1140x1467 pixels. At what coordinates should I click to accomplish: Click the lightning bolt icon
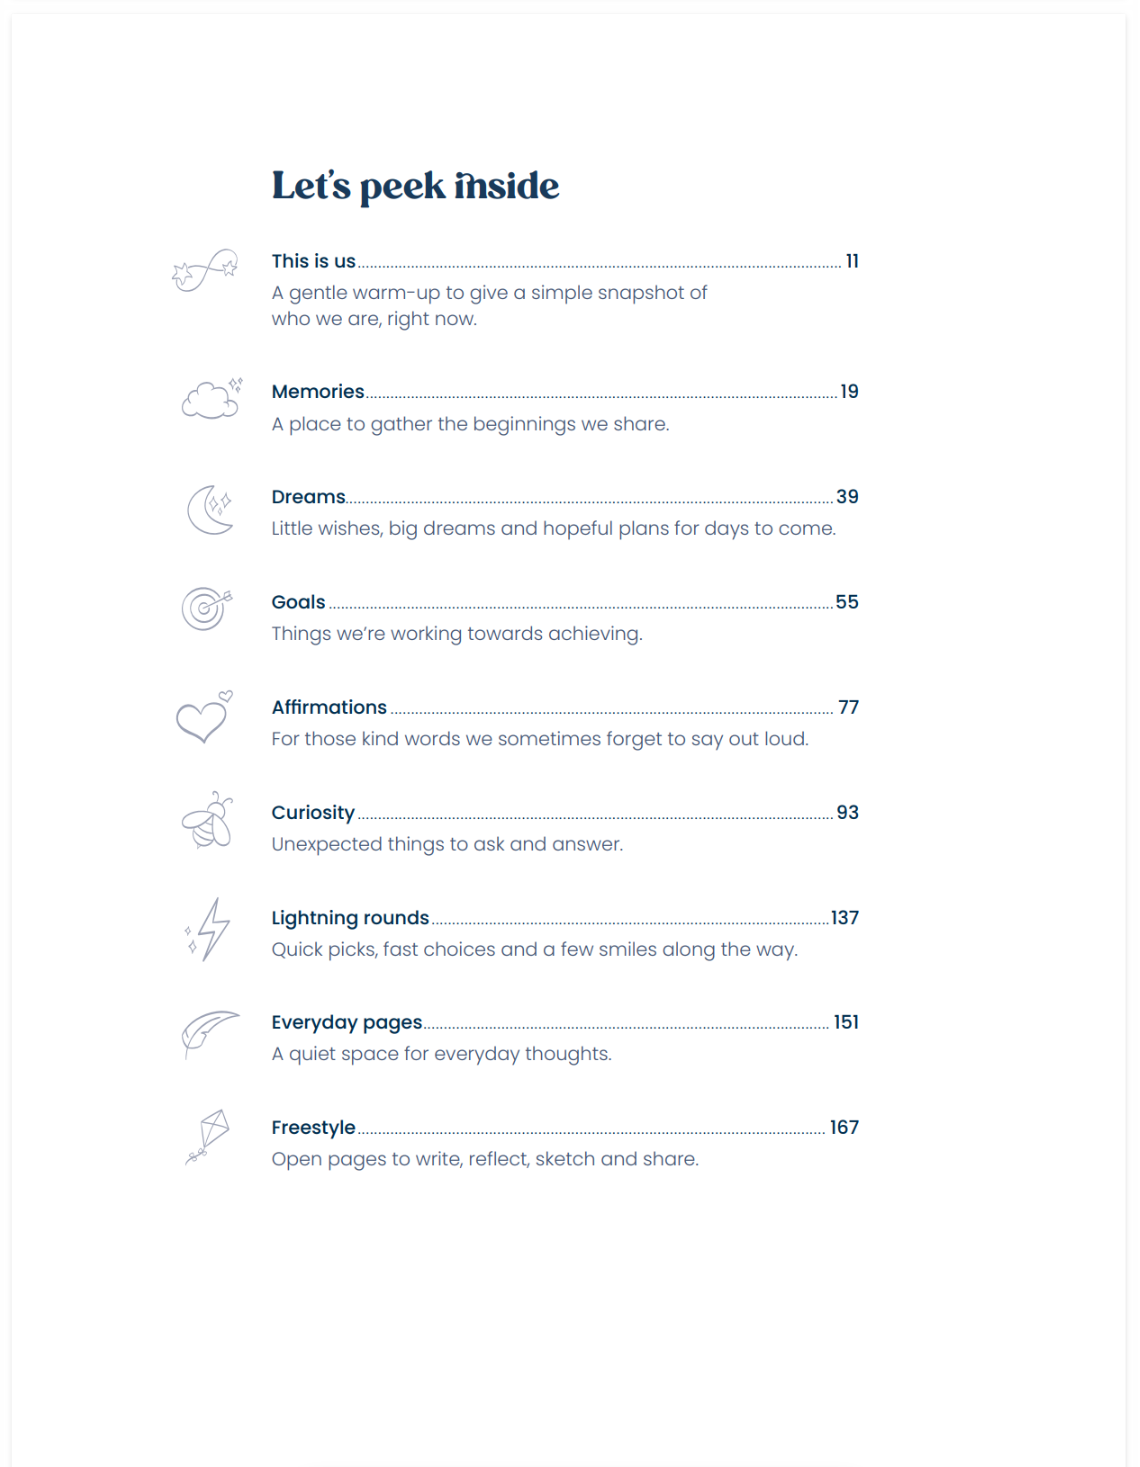click(208, 929)
